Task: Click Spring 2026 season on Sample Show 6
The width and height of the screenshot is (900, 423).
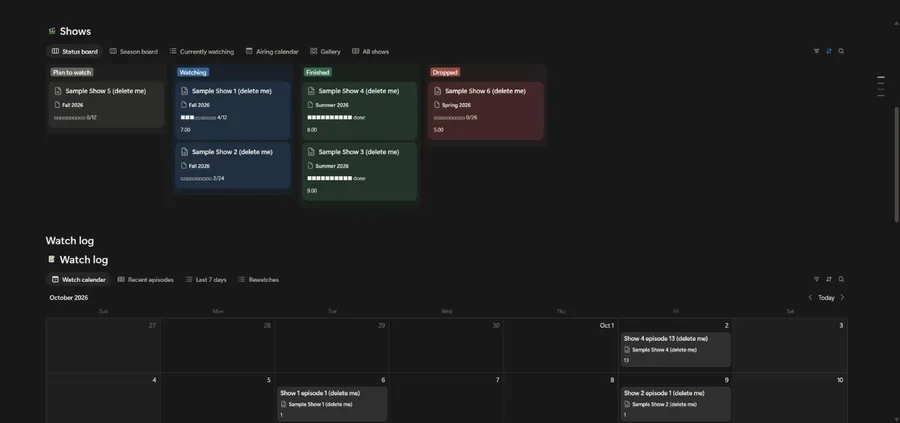Action: coord(452,105)
